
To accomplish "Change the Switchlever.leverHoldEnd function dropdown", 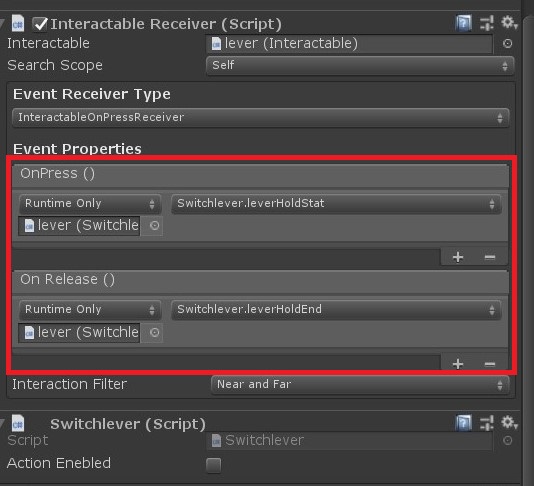I will pyautogui.click(x=336, y=310).
